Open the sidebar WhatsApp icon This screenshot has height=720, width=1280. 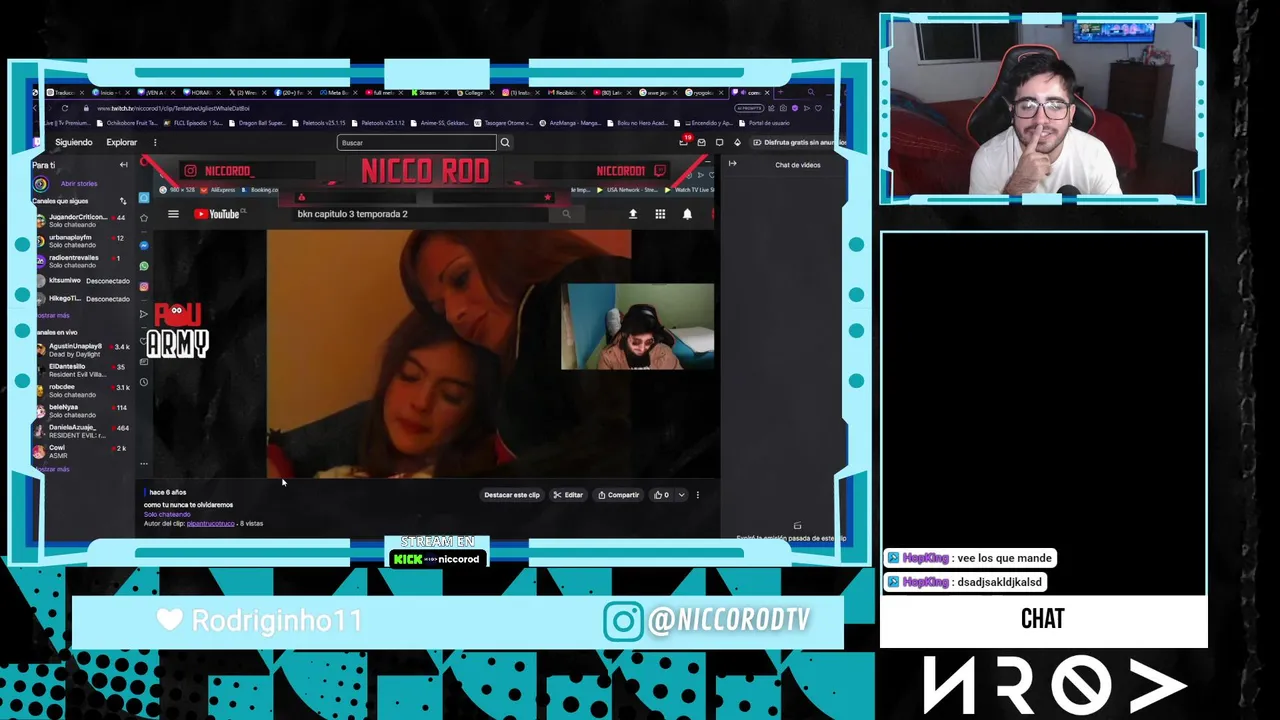coord(144,266)
